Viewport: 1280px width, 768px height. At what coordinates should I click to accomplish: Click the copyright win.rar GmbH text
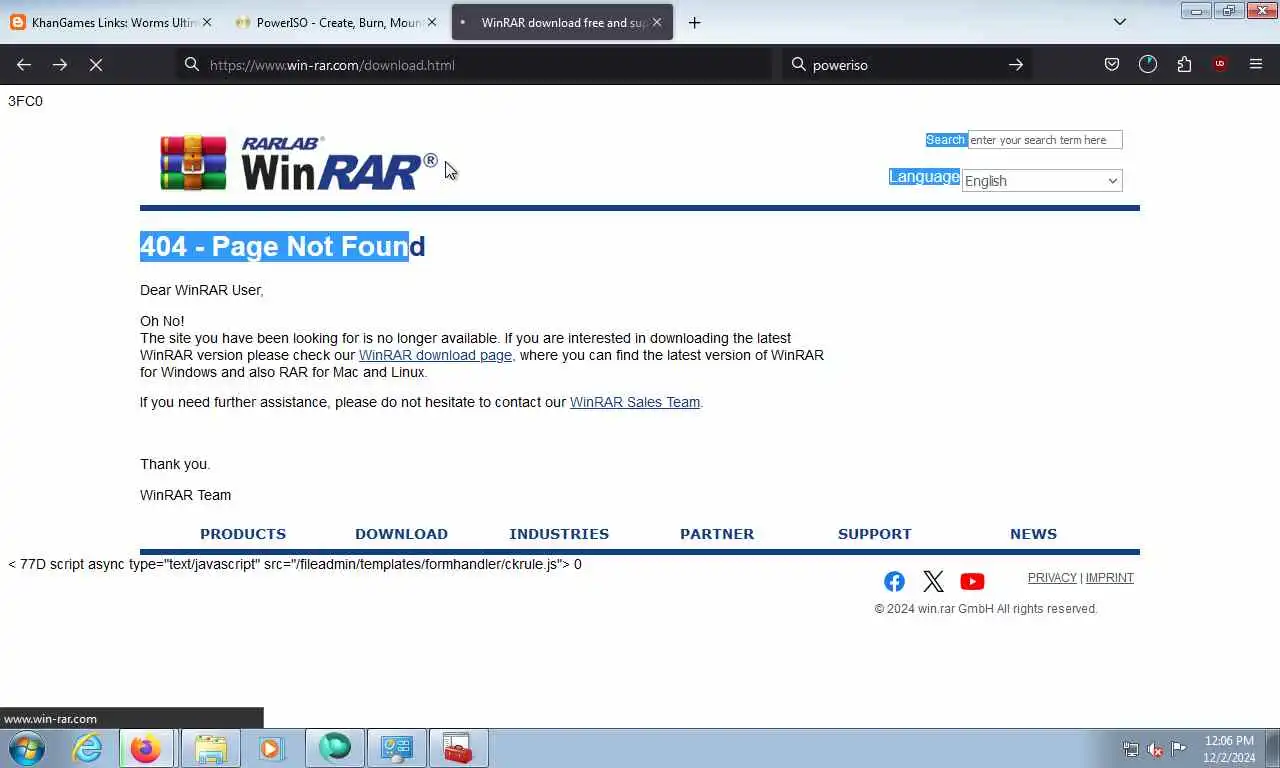pos(986,609)
